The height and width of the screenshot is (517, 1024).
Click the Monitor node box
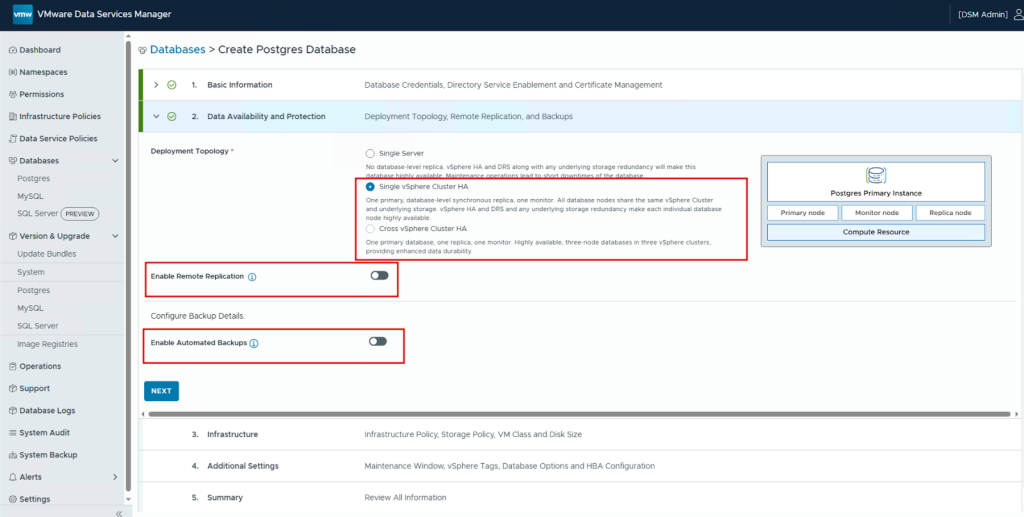point(876,213)
